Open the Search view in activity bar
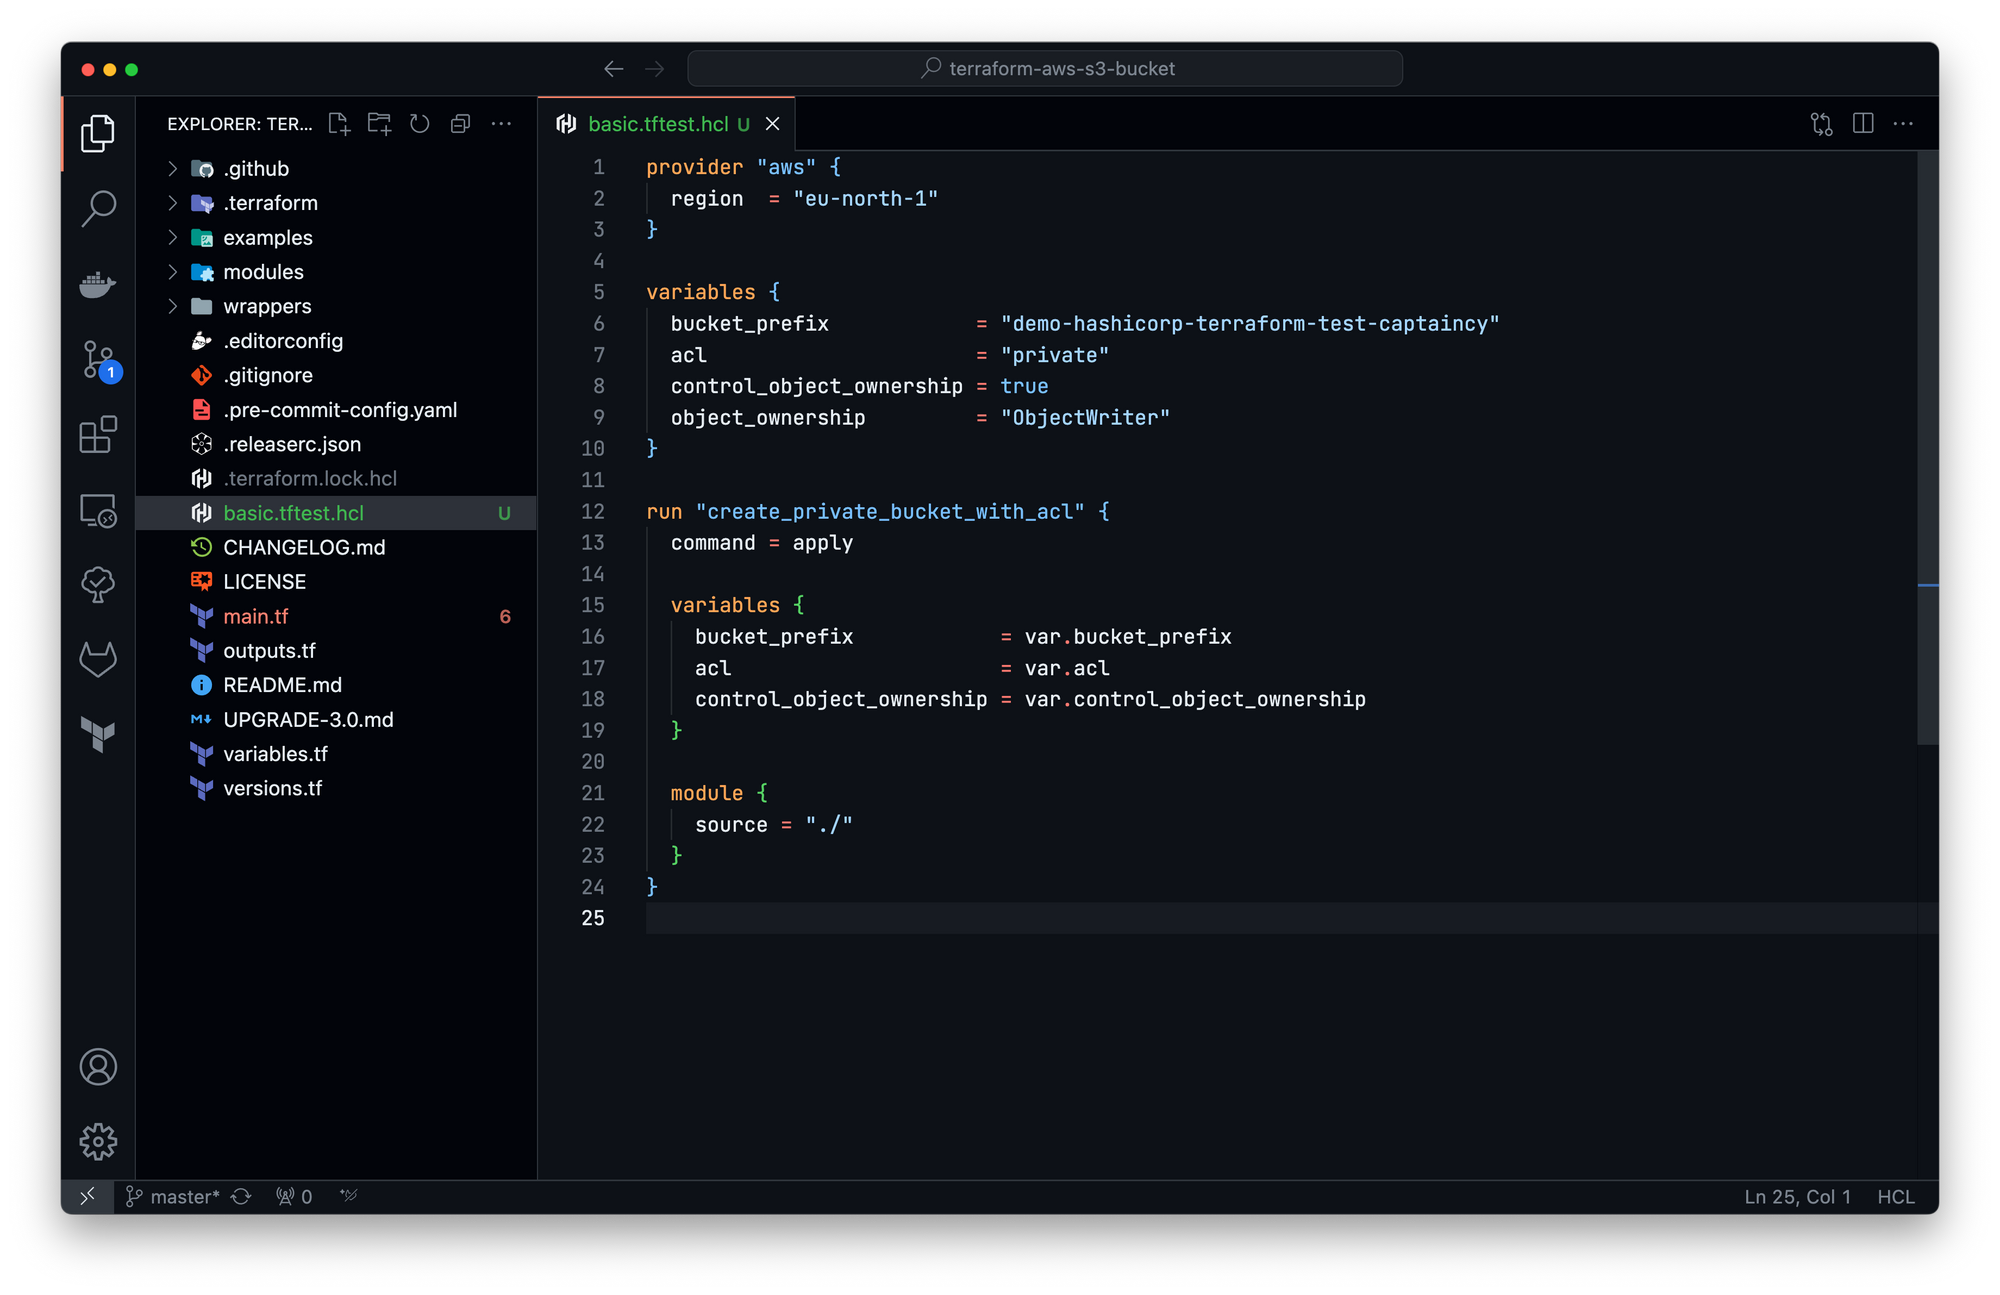Viewport: 2000px width, 1295px height. (98, 208)
